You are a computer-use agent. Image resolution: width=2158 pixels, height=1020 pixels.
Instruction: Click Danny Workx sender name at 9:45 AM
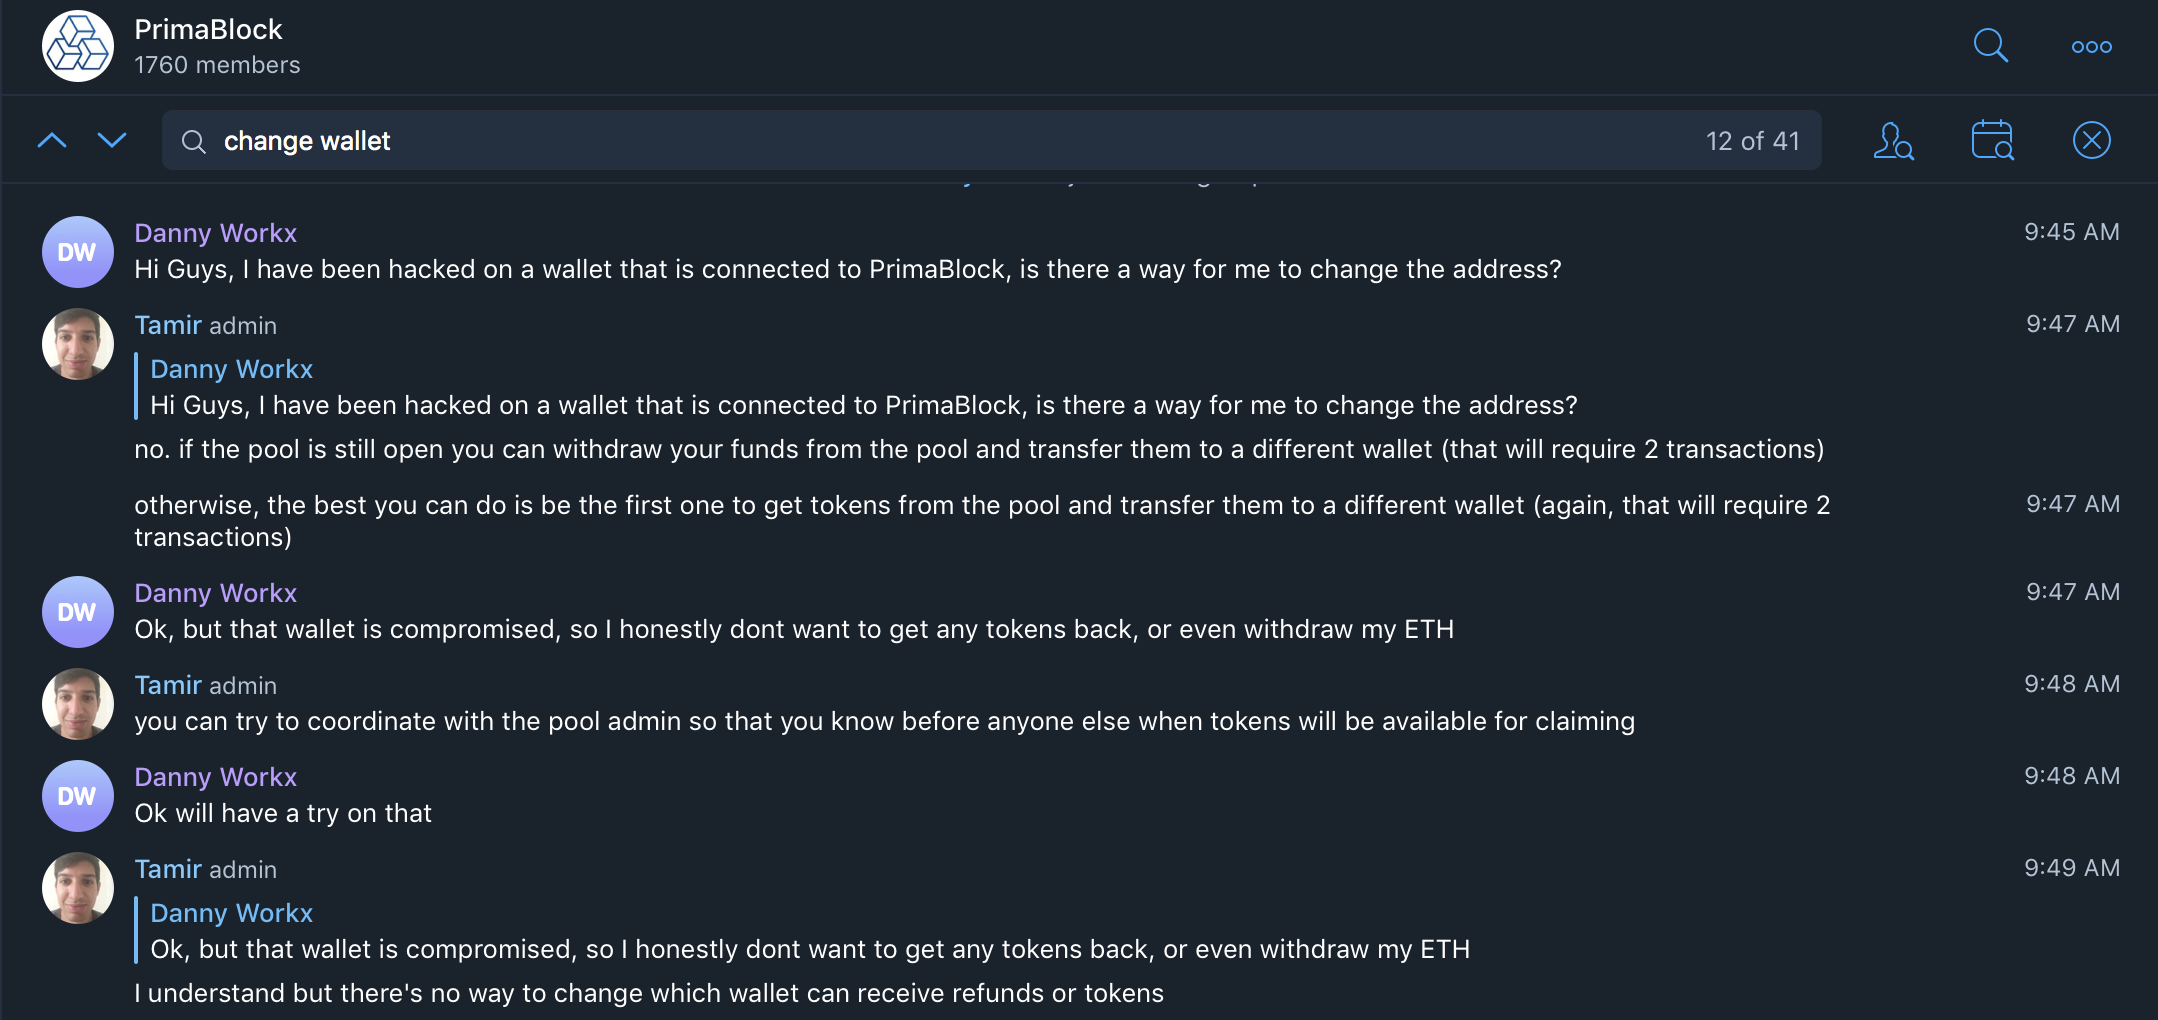216,233
